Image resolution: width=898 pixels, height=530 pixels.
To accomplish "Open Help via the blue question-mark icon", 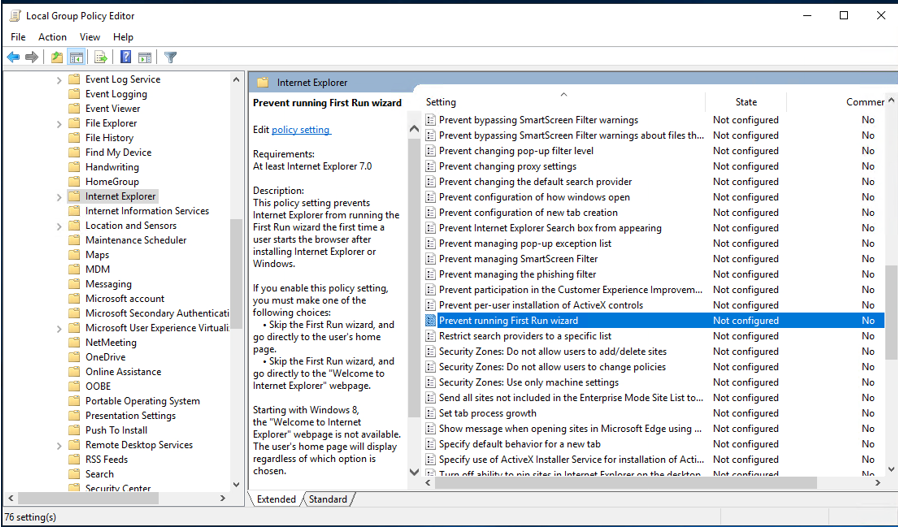I will pos(126,57).
